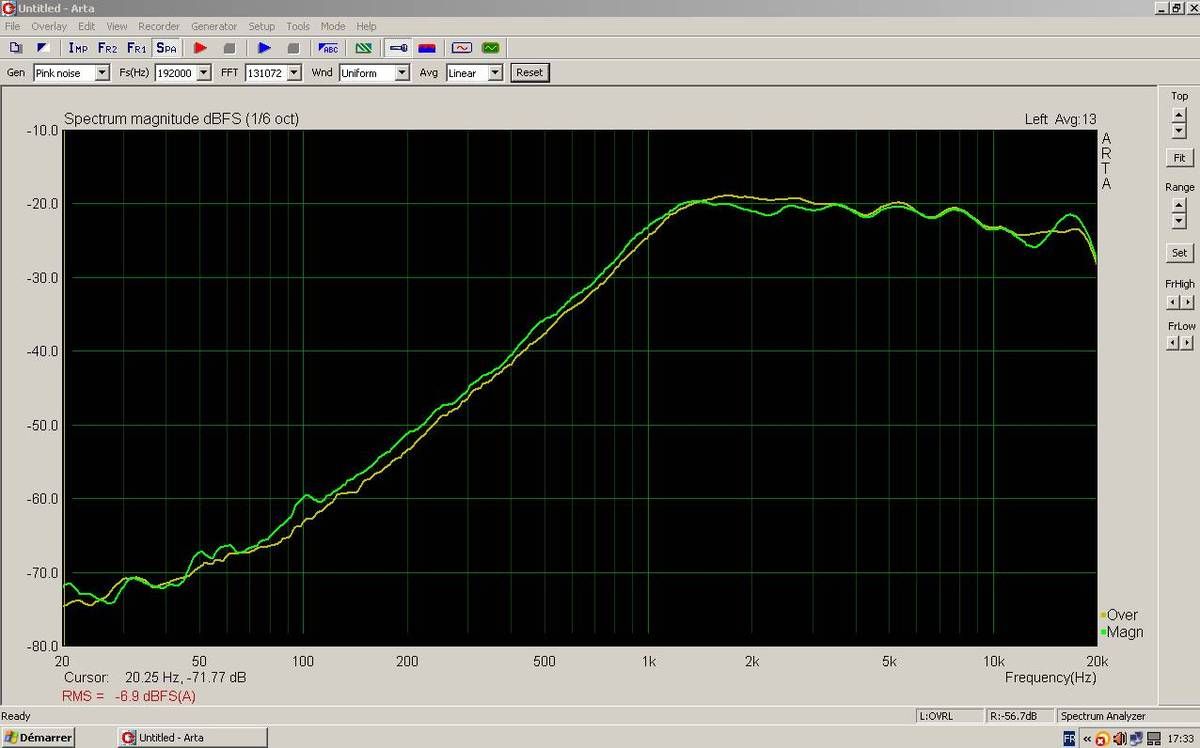Screen dimensions: 1200x748
Task: Click the R:-56.7dB status bar indicator
Action: point(1019,716)
